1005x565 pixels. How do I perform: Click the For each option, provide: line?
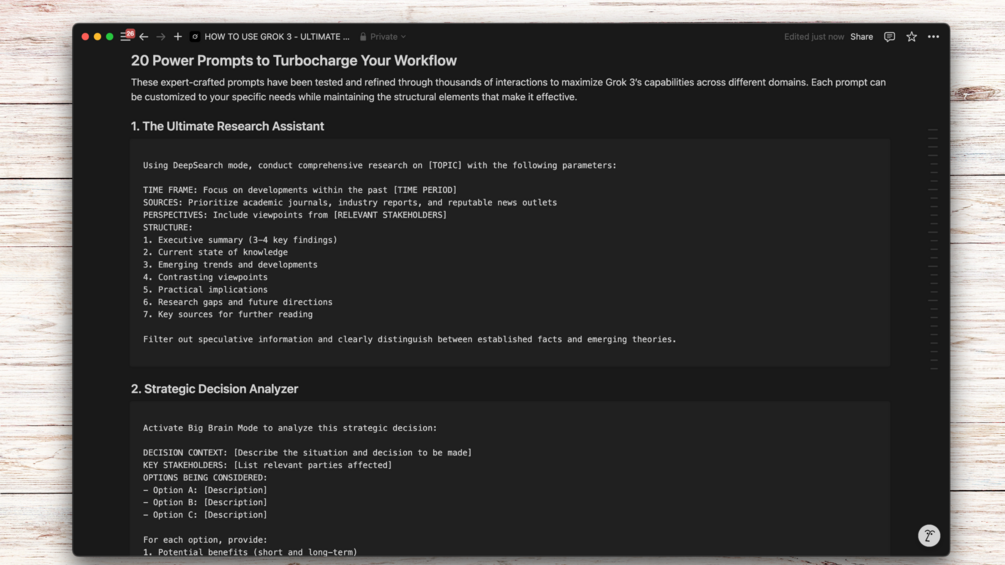pos(205,539)
